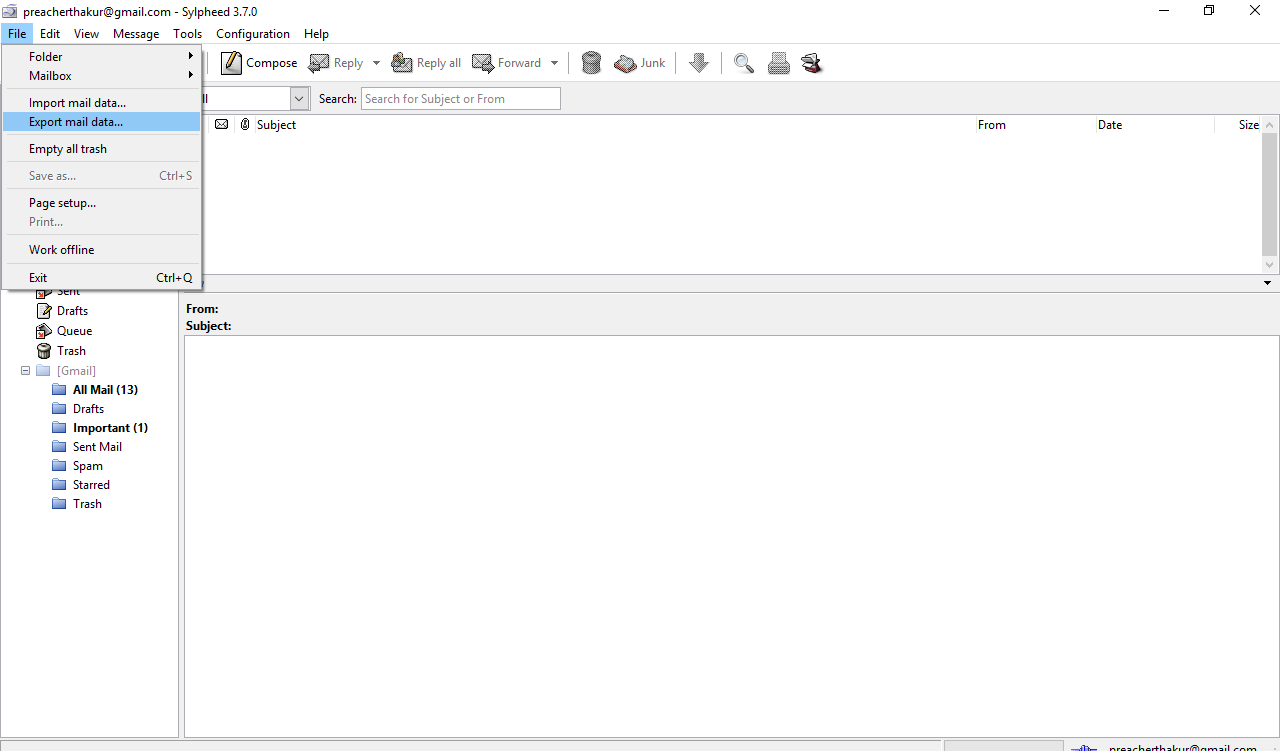Click the printer toolbar icon
Screen dimensions: 1280x751
point(779,63)
